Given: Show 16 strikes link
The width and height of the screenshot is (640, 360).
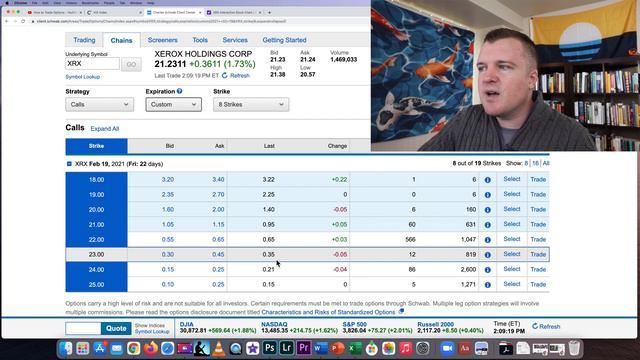Looking at the screenshot, I should [535, 163].
